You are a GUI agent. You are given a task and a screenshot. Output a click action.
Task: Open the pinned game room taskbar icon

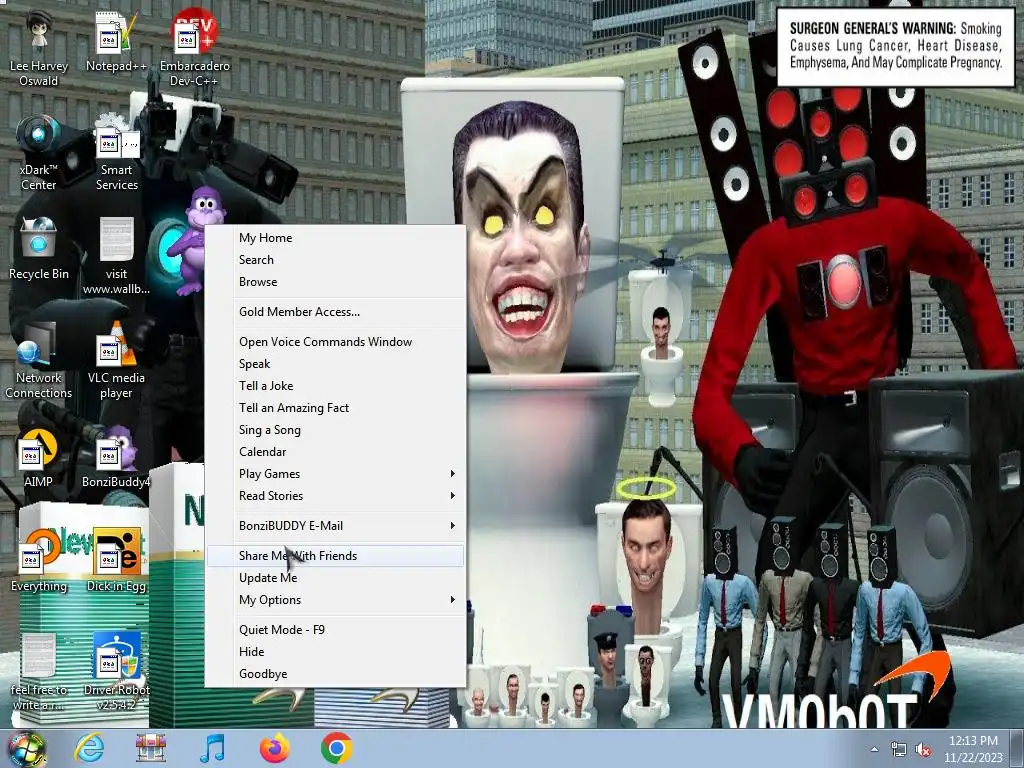[151, 748]
